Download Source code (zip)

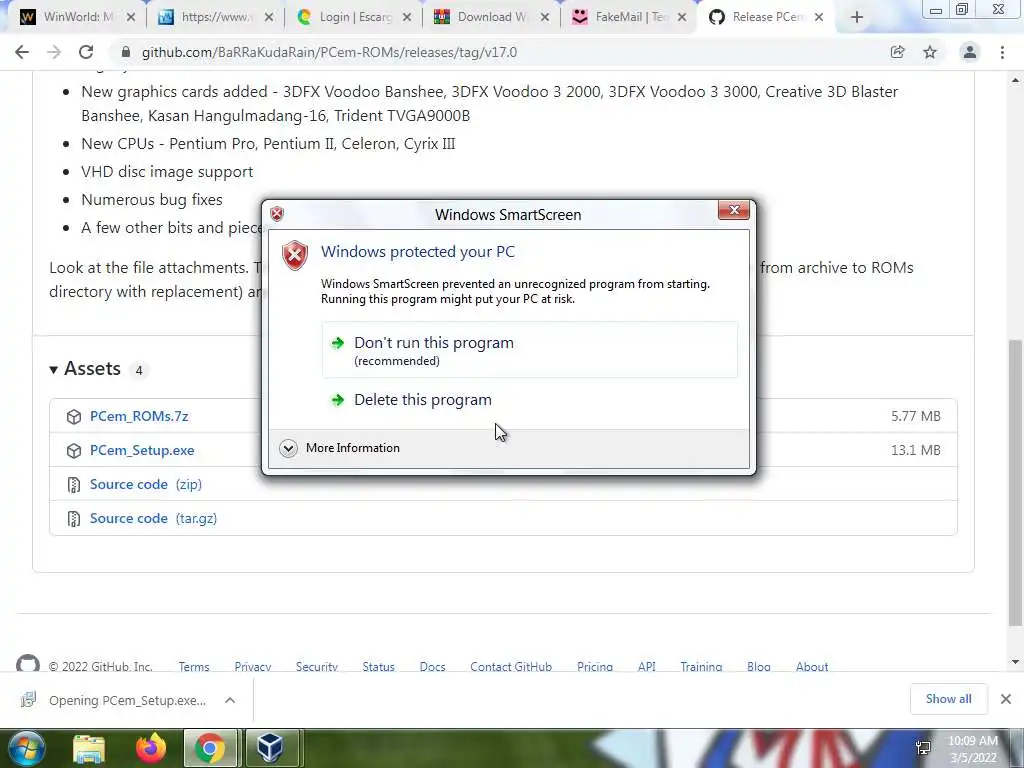(x=146, y=484)
